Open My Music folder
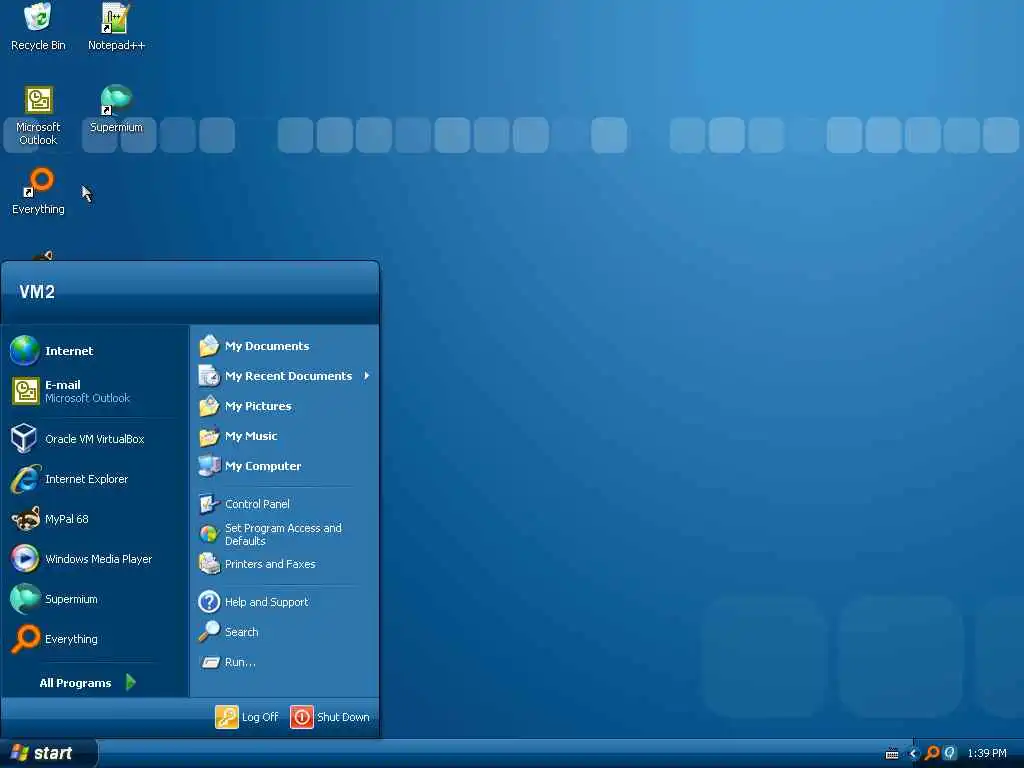 284,436
